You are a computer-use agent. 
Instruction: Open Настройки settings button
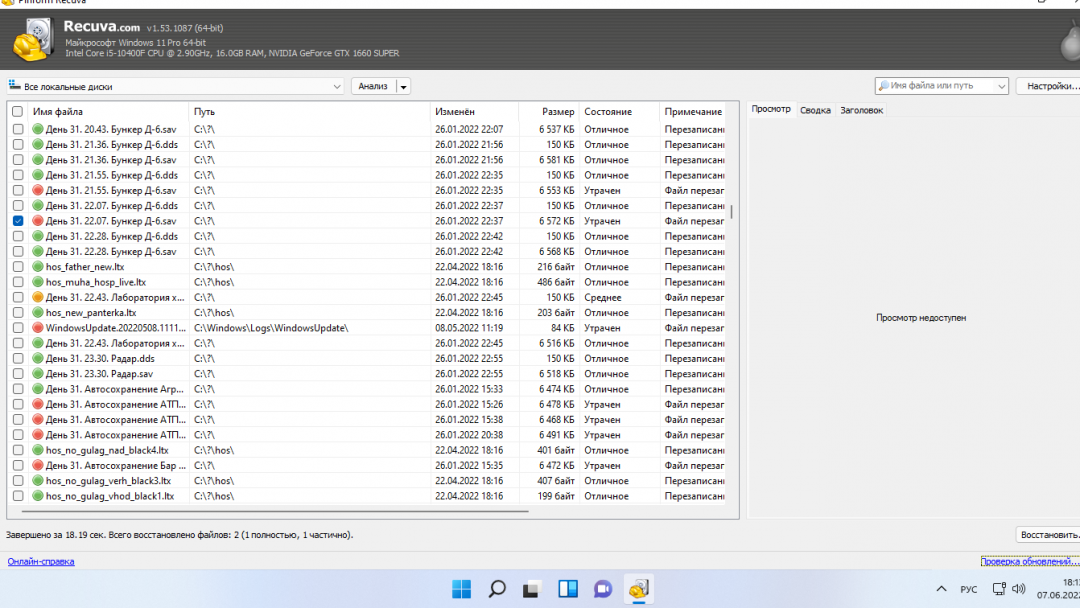(x=1050, y=86)
